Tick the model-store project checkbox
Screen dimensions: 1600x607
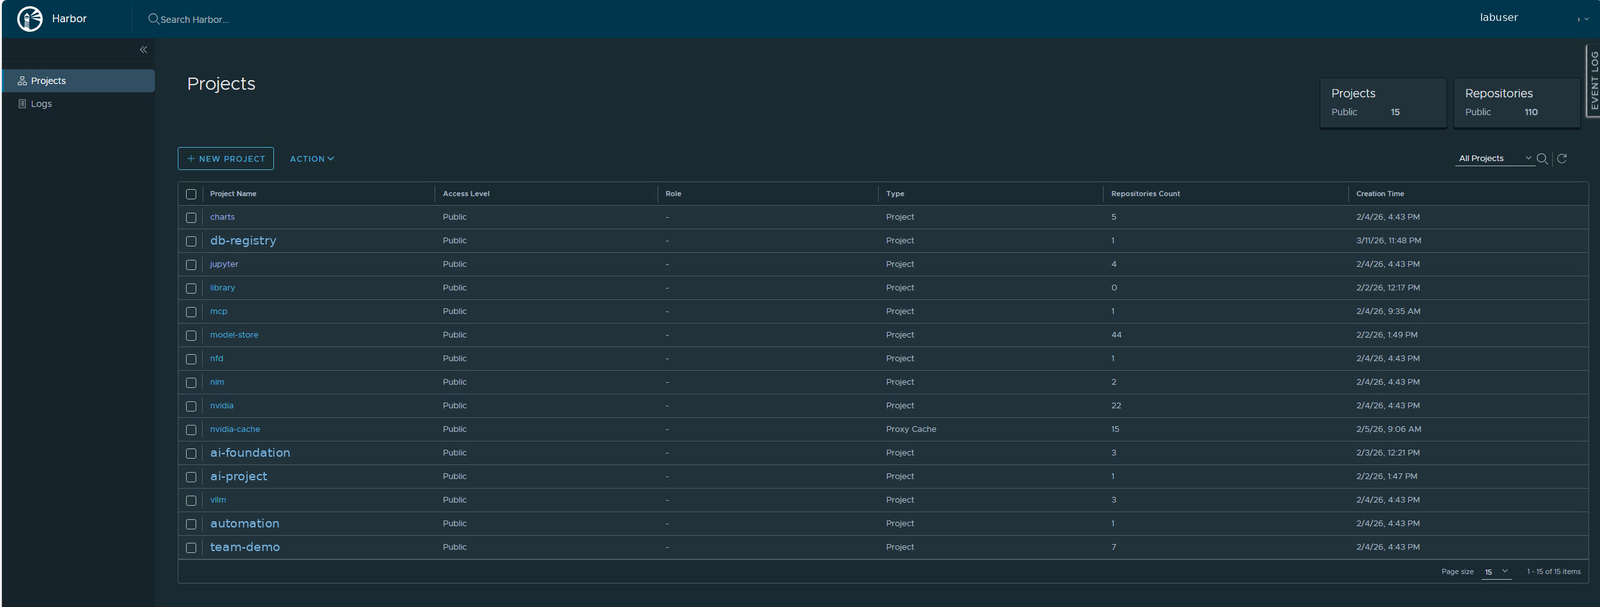tap(191, 335)
